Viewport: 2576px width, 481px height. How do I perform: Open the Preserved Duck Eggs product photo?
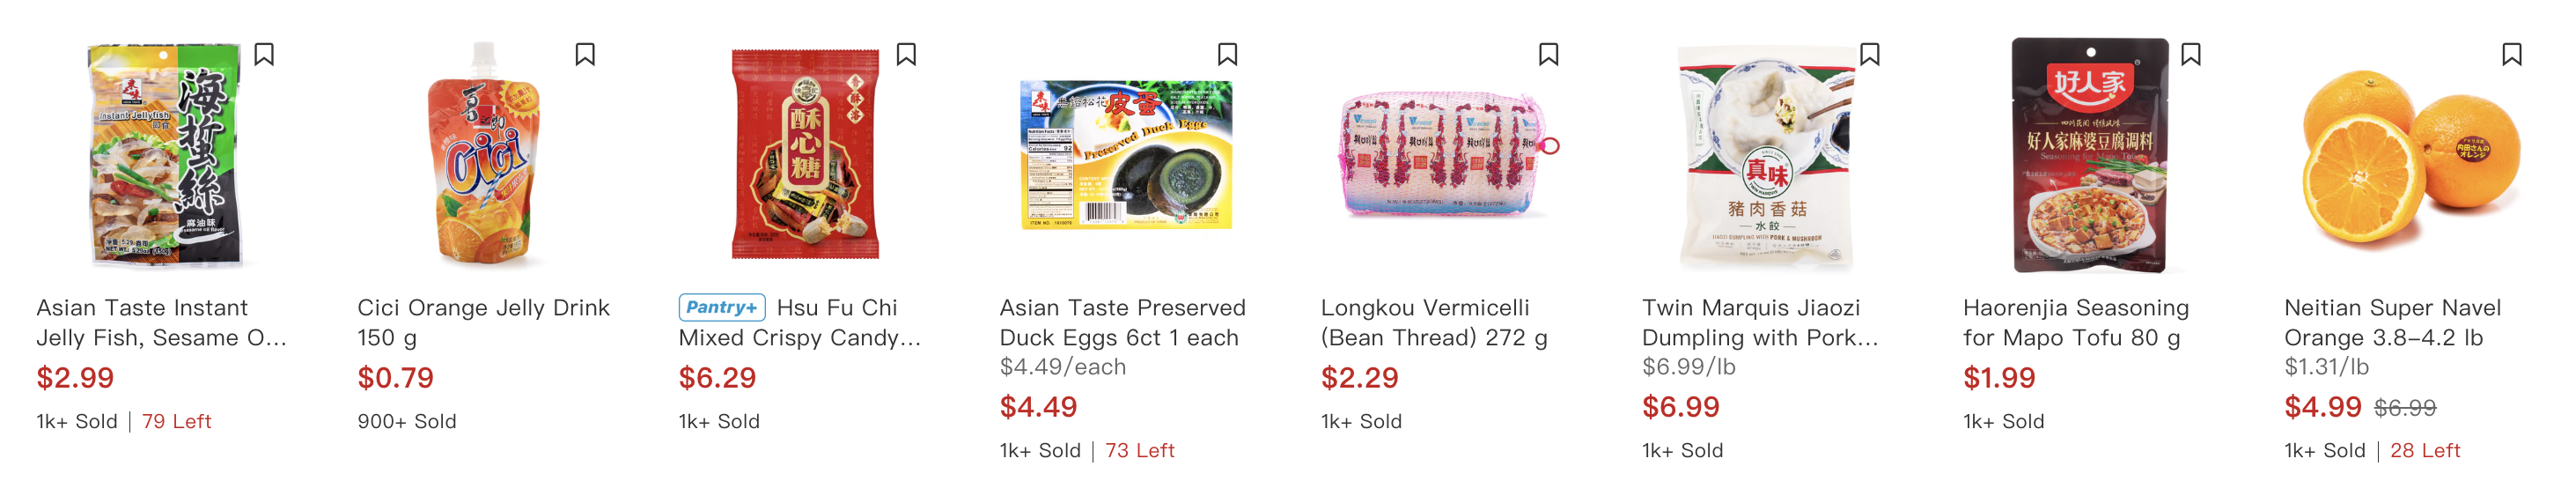point(1125,155)
